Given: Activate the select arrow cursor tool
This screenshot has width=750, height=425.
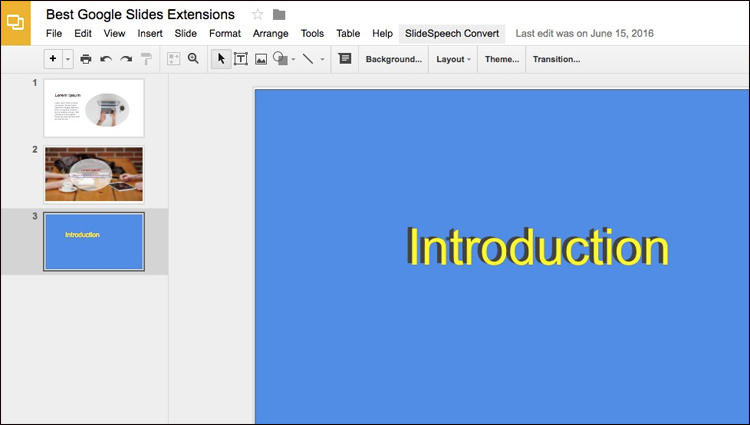Looking at the screenshot, I should (222, 59).
